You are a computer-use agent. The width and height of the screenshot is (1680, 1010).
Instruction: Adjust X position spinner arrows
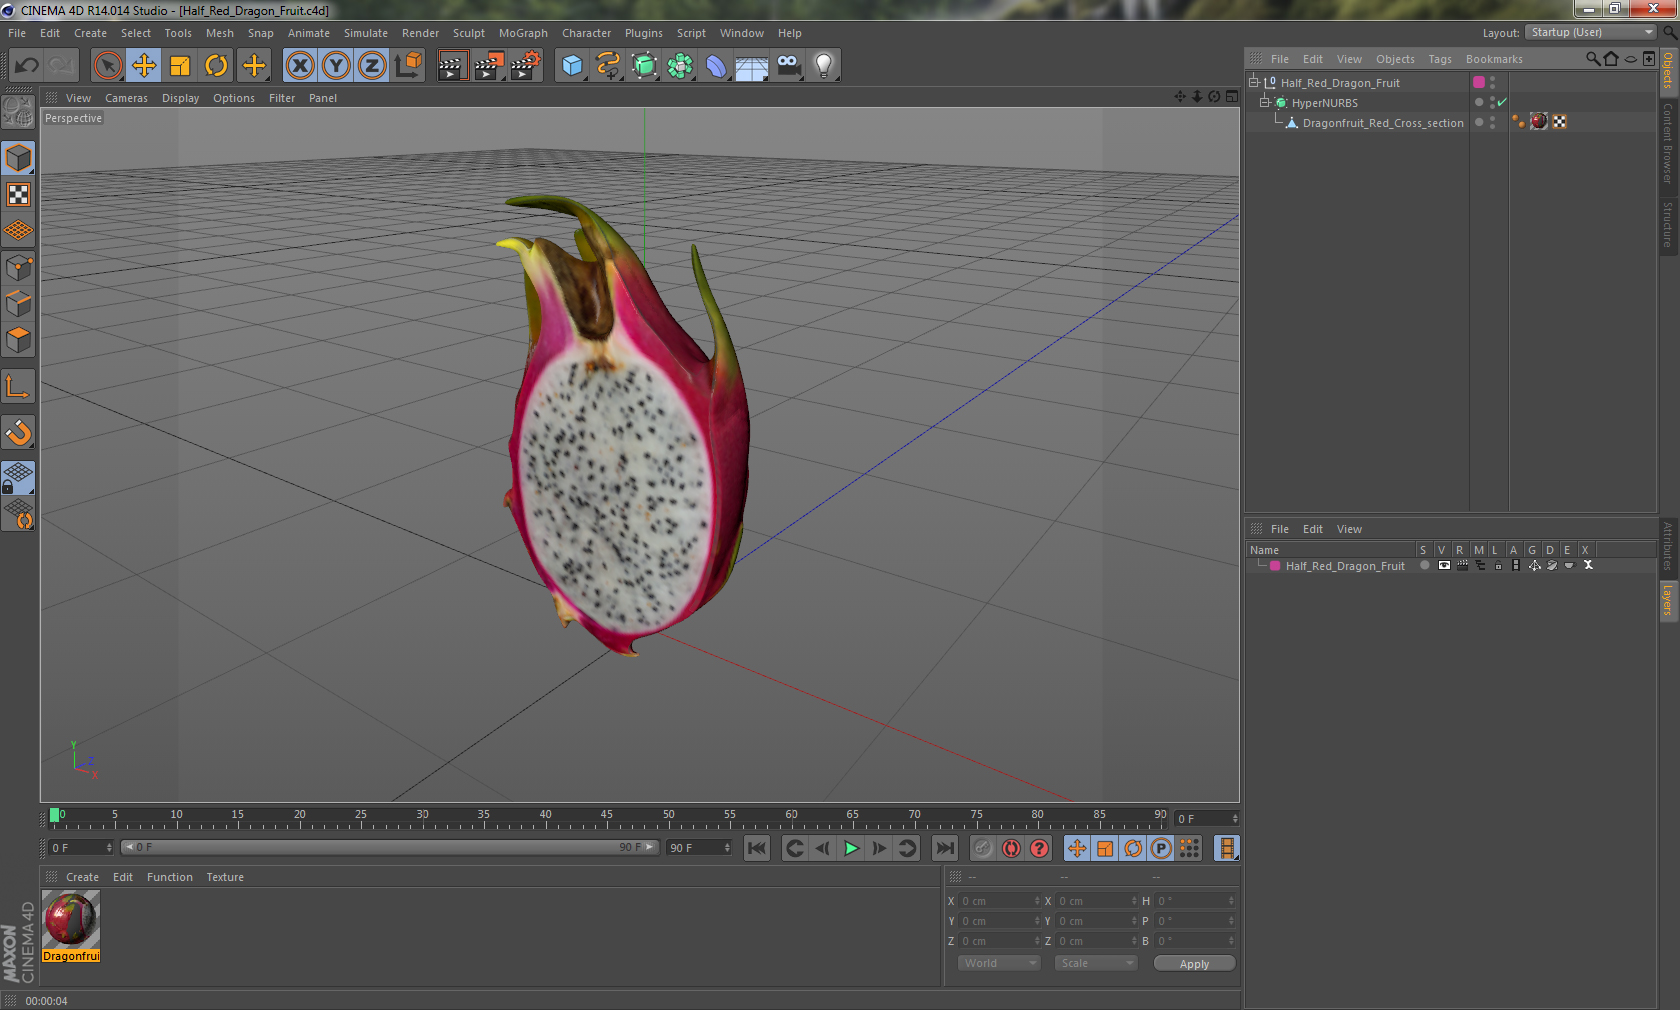coord(1037,901)
